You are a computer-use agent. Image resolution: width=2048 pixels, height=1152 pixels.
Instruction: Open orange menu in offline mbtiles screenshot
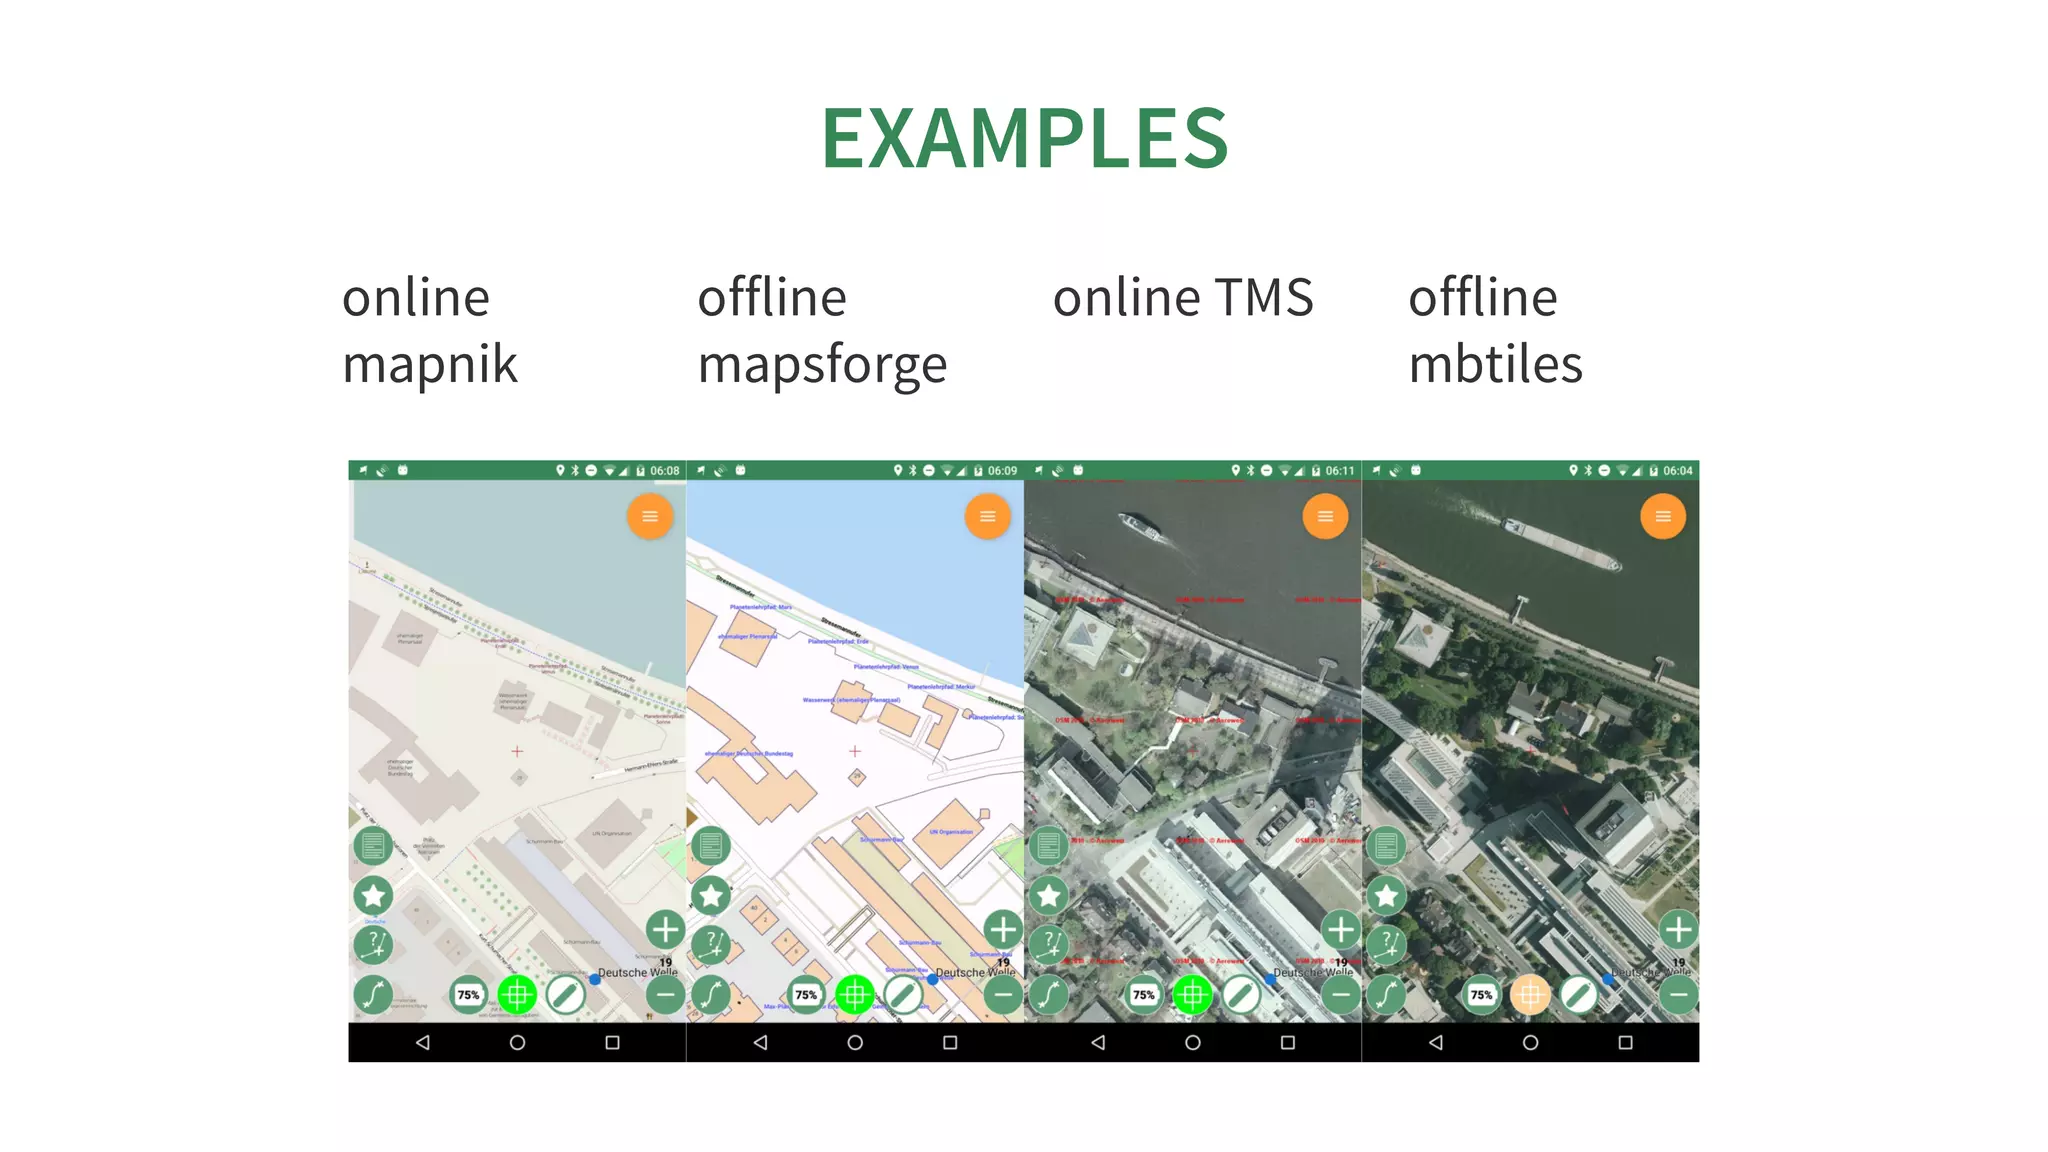[x=1663, y=517]
